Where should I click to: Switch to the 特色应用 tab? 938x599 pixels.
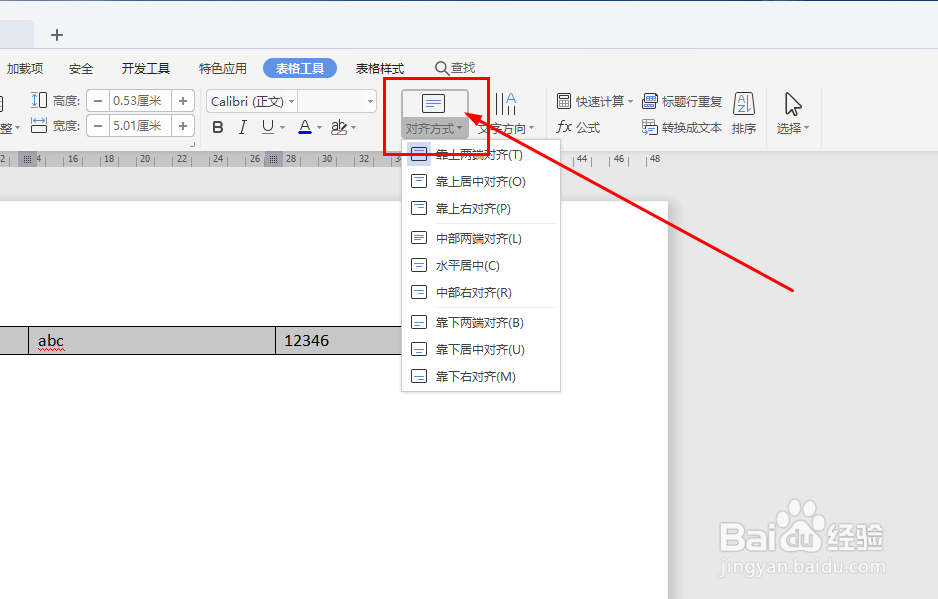tap(223, 69)
